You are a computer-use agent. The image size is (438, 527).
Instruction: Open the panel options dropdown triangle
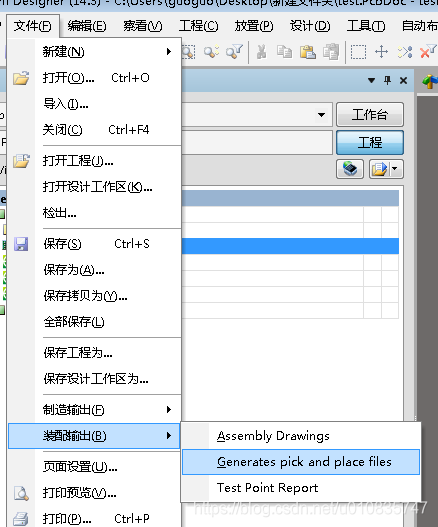pyautogui.click(x=371, y=80)
